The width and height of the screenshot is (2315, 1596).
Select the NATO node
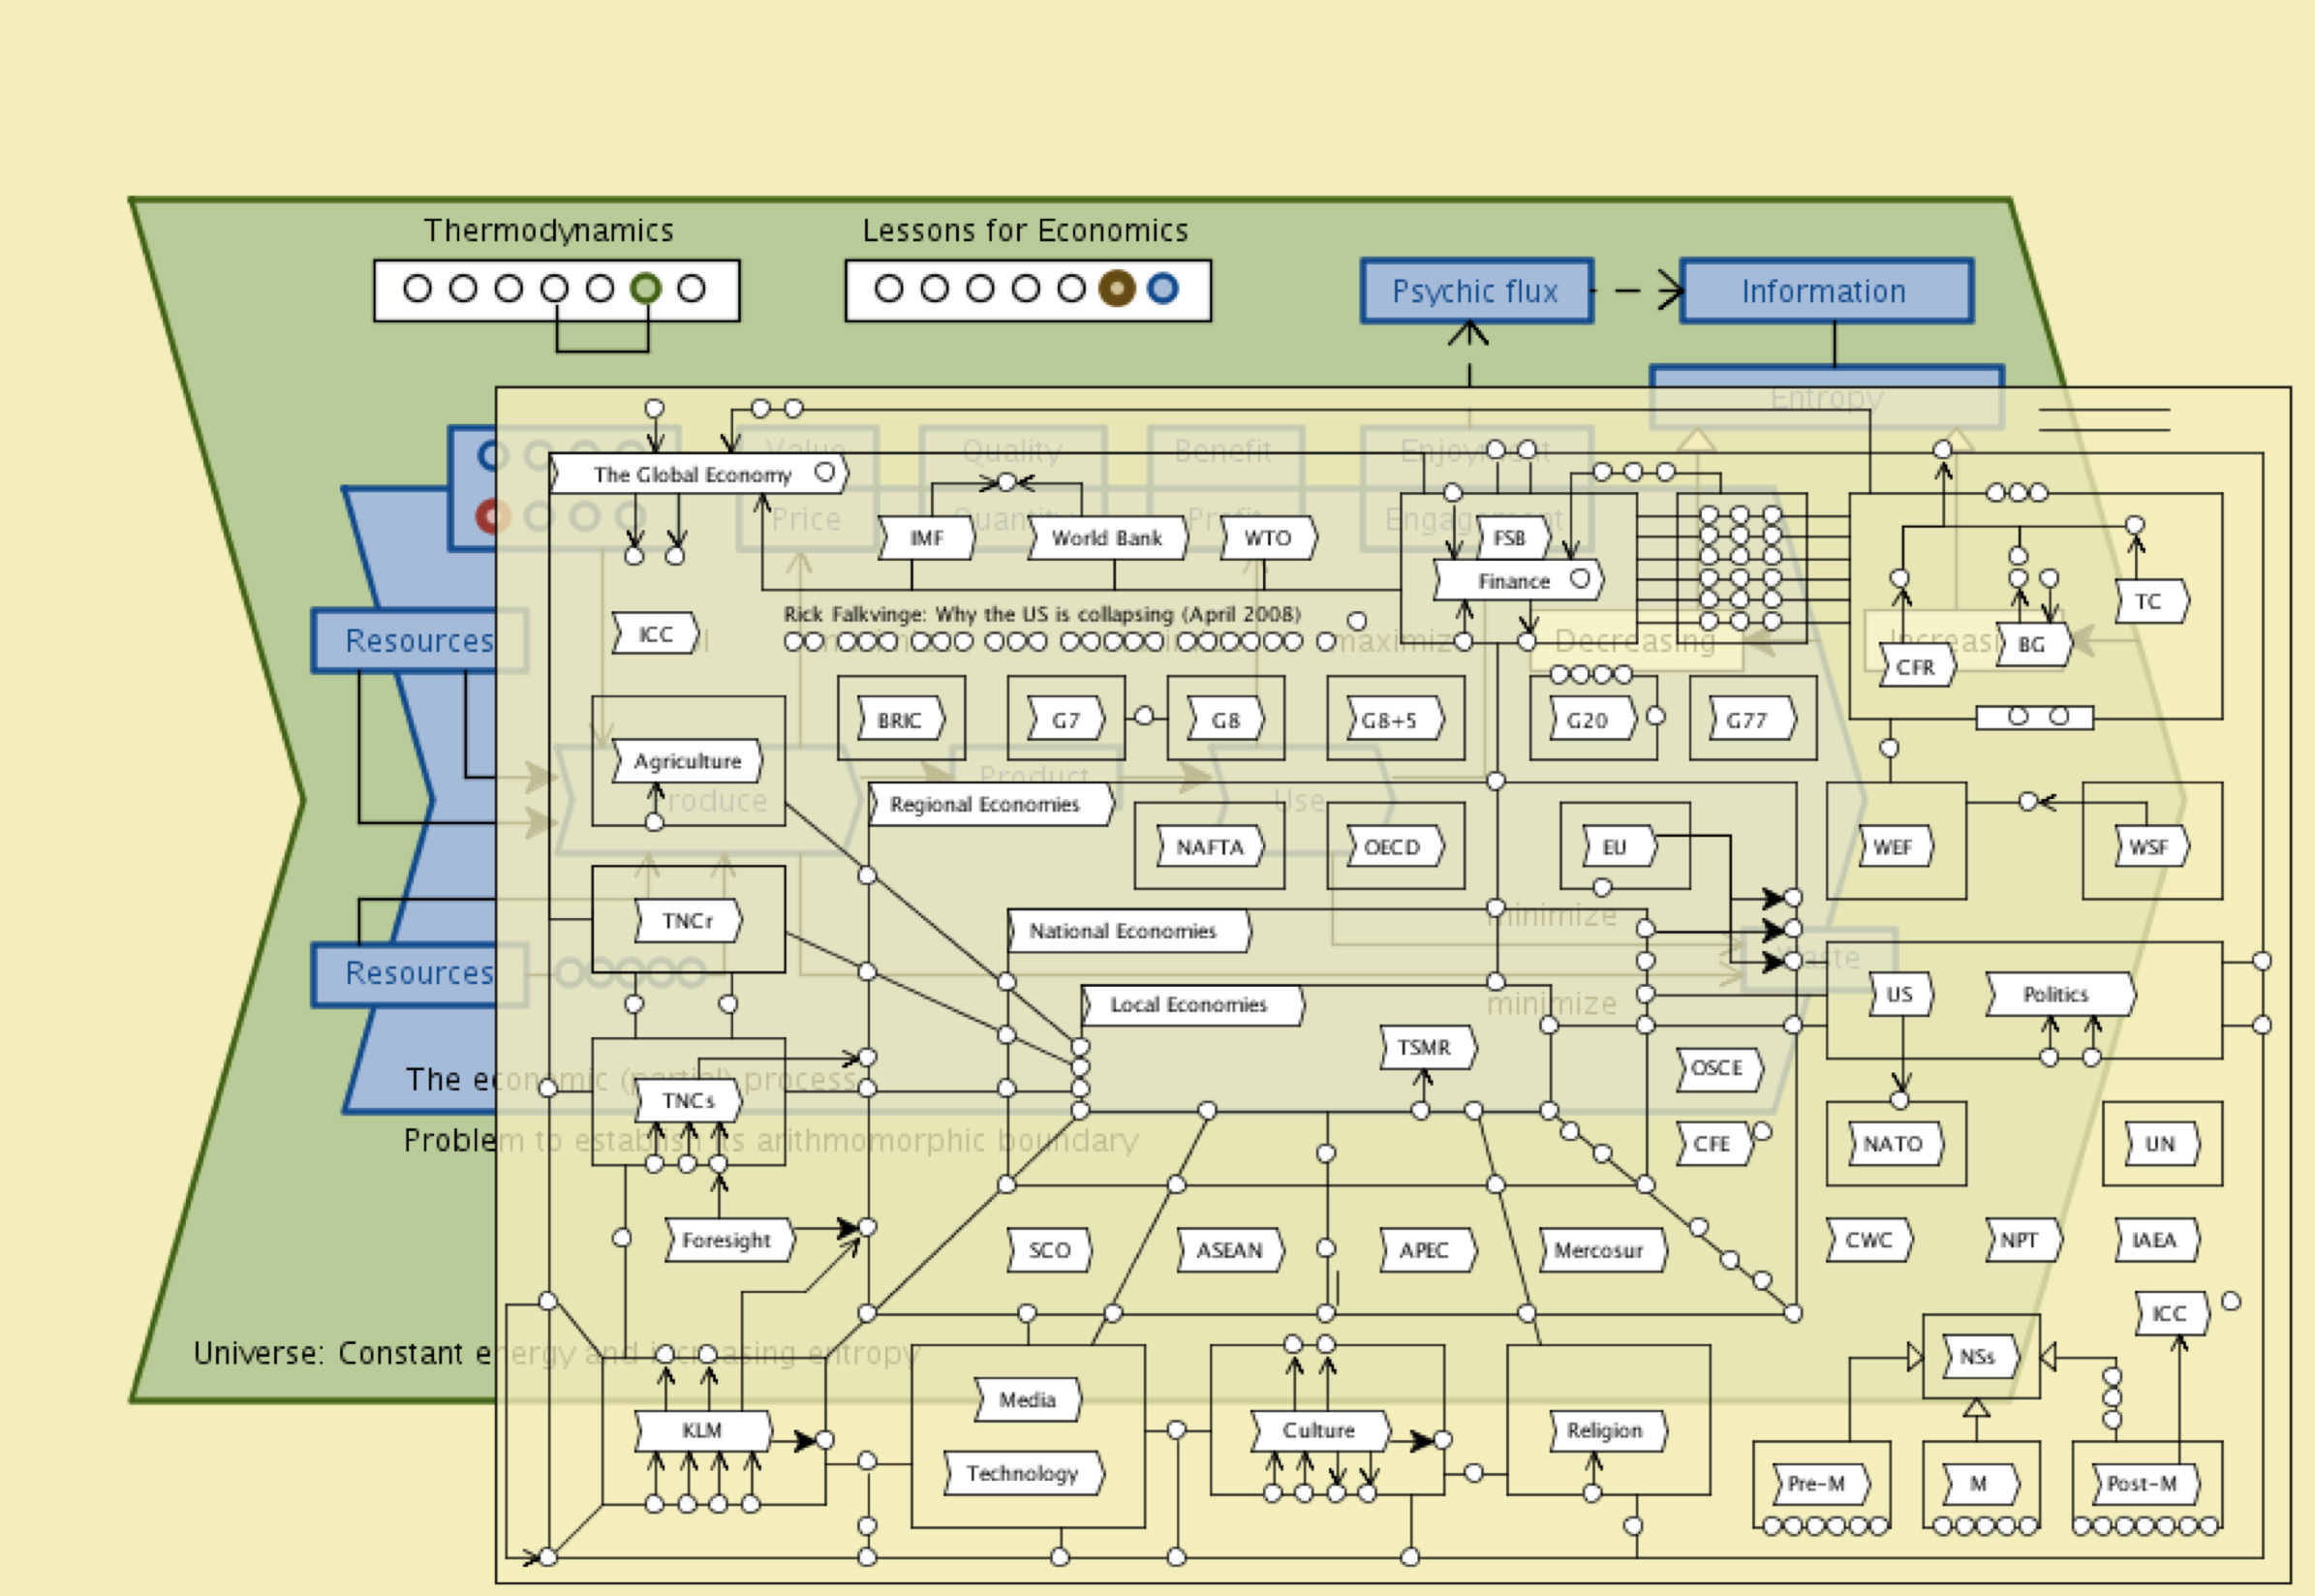(x=1892, y=1143)
